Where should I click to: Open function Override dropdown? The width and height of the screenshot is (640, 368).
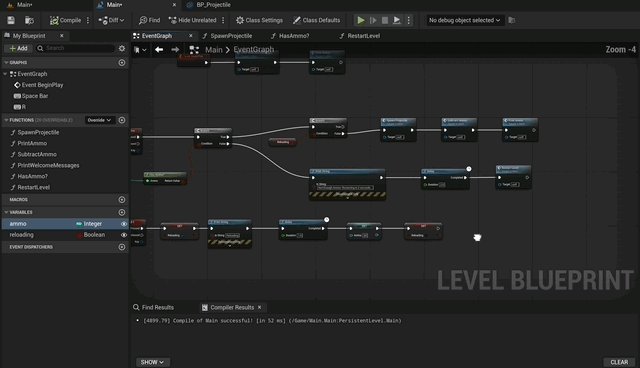point(99,120)
